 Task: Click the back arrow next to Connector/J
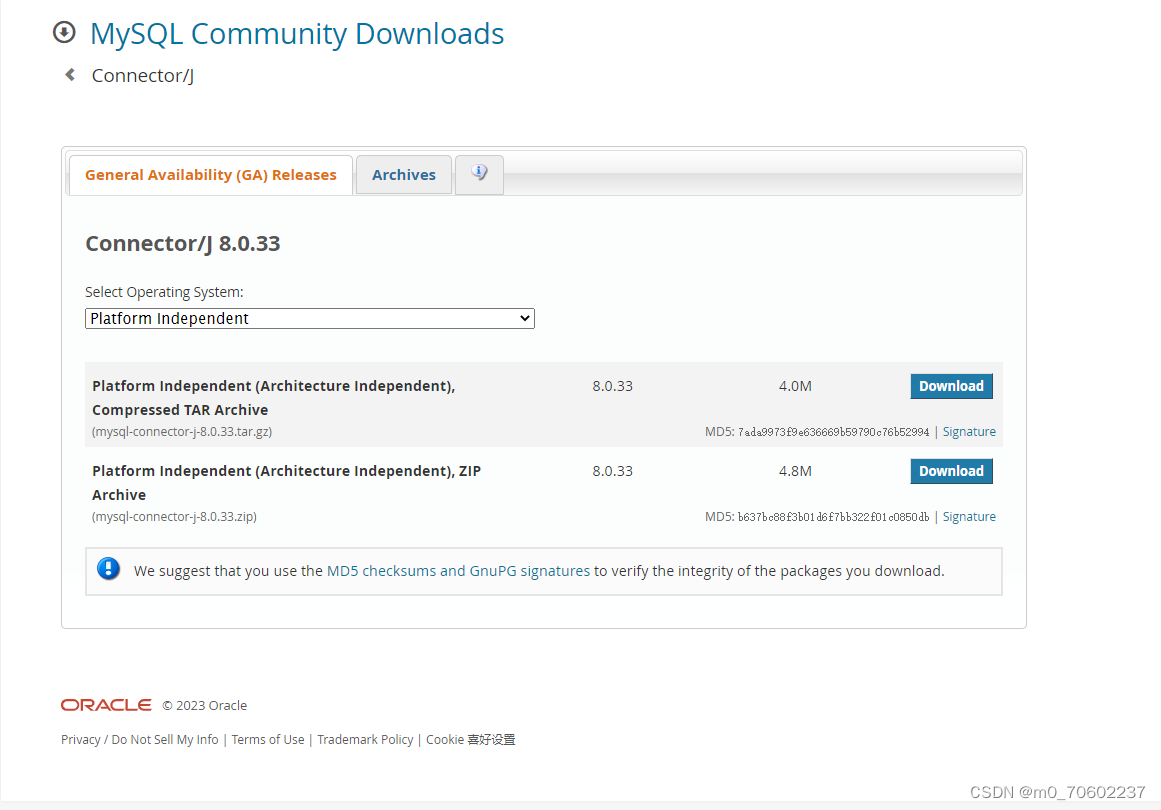point(70,75)
